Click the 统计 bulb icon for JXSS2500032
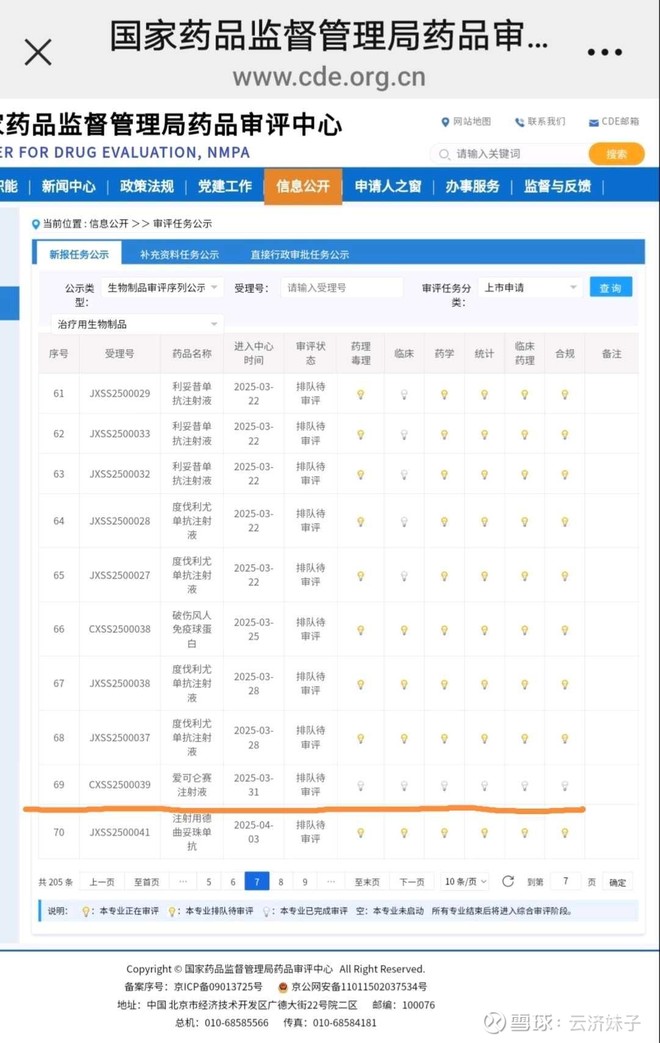660x1043 pixels. pyautogui.click(x=484, y=474)
